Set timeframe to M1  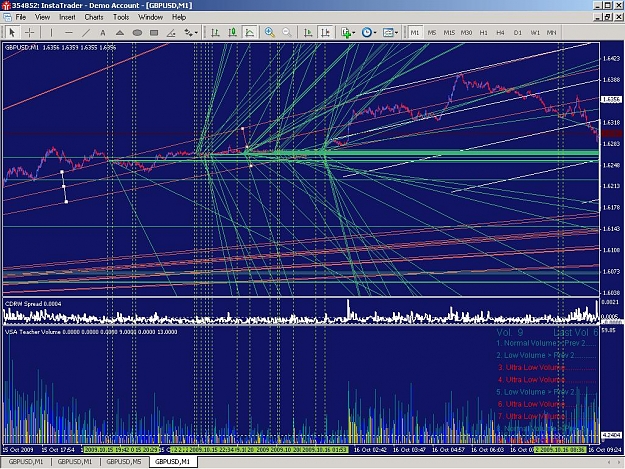coord(415,33)
